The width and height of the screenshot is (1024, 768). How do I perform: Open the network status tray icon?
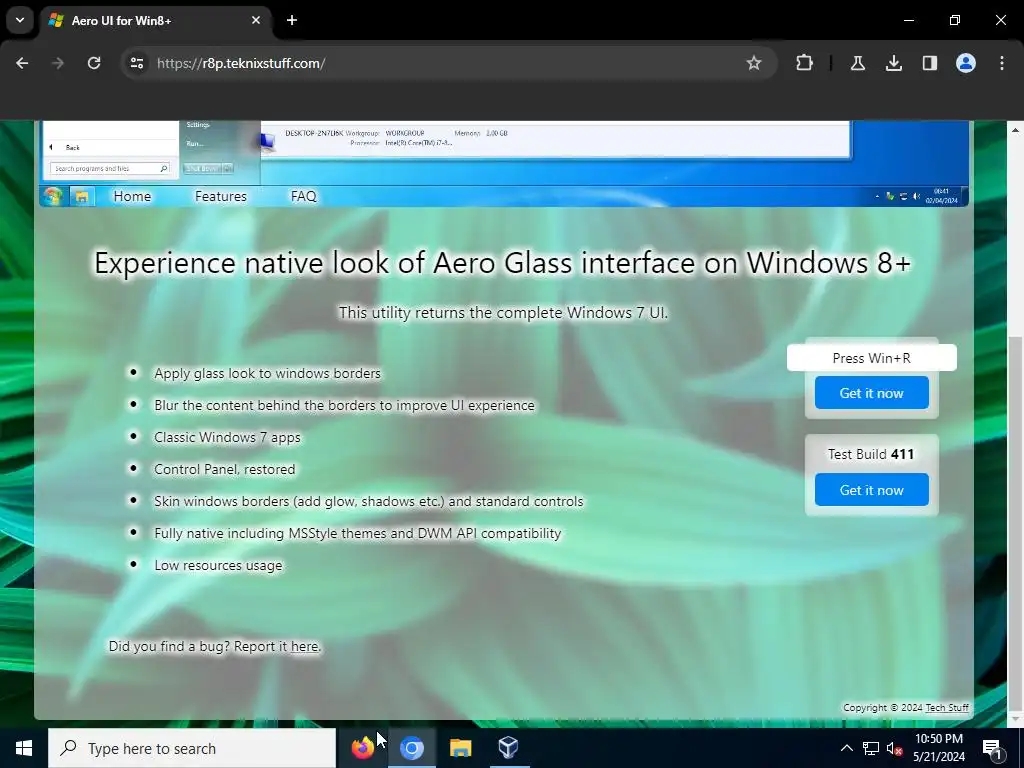tap(871, 748)
